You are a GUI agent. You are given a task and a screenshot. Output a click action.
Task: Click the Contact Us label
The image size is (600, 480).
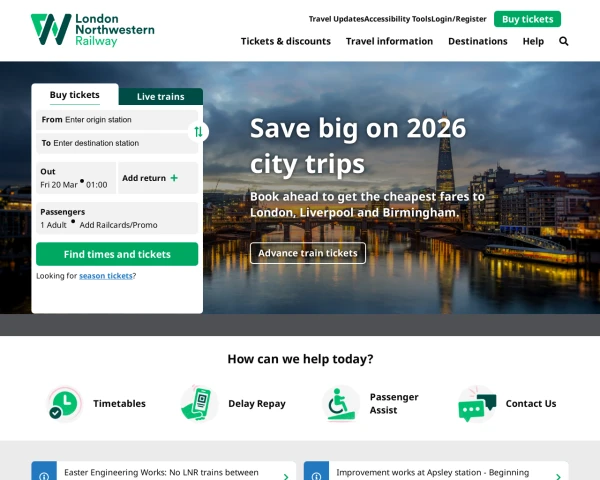coord(531,403)
